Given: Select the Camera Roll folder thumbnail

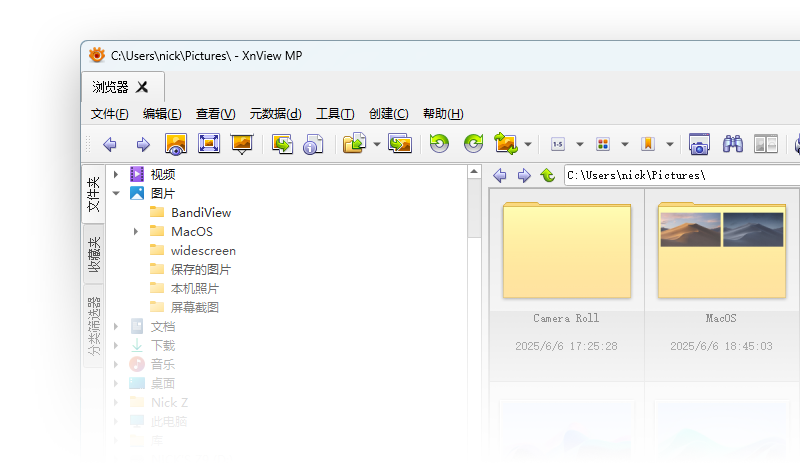Looking at the screenshot, I should (x=566, y=250).
